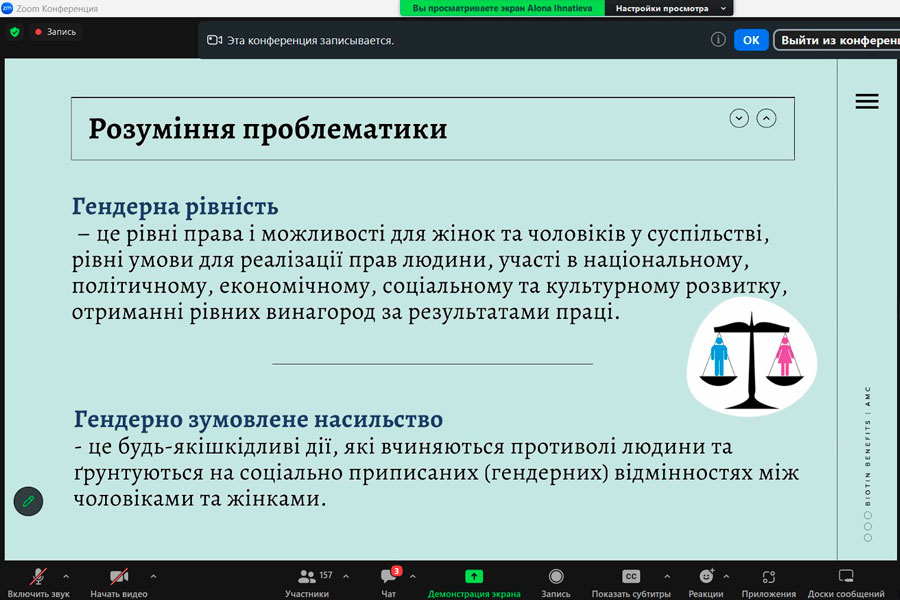Click the scales gender equality illustration
Screen dimensions: 900x600
(751, 356)
